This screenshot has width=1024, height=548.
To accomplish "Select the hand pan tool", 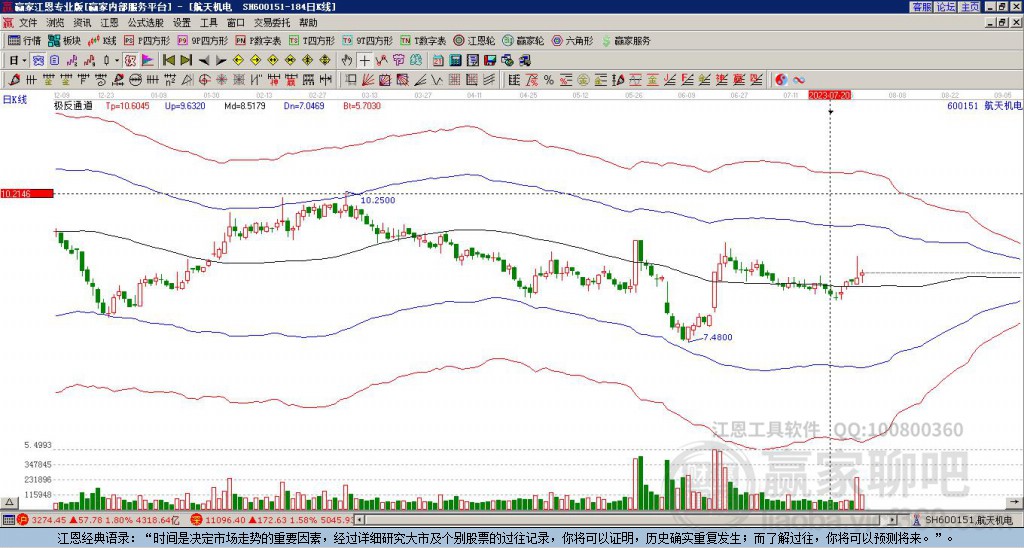I will 347,61.
